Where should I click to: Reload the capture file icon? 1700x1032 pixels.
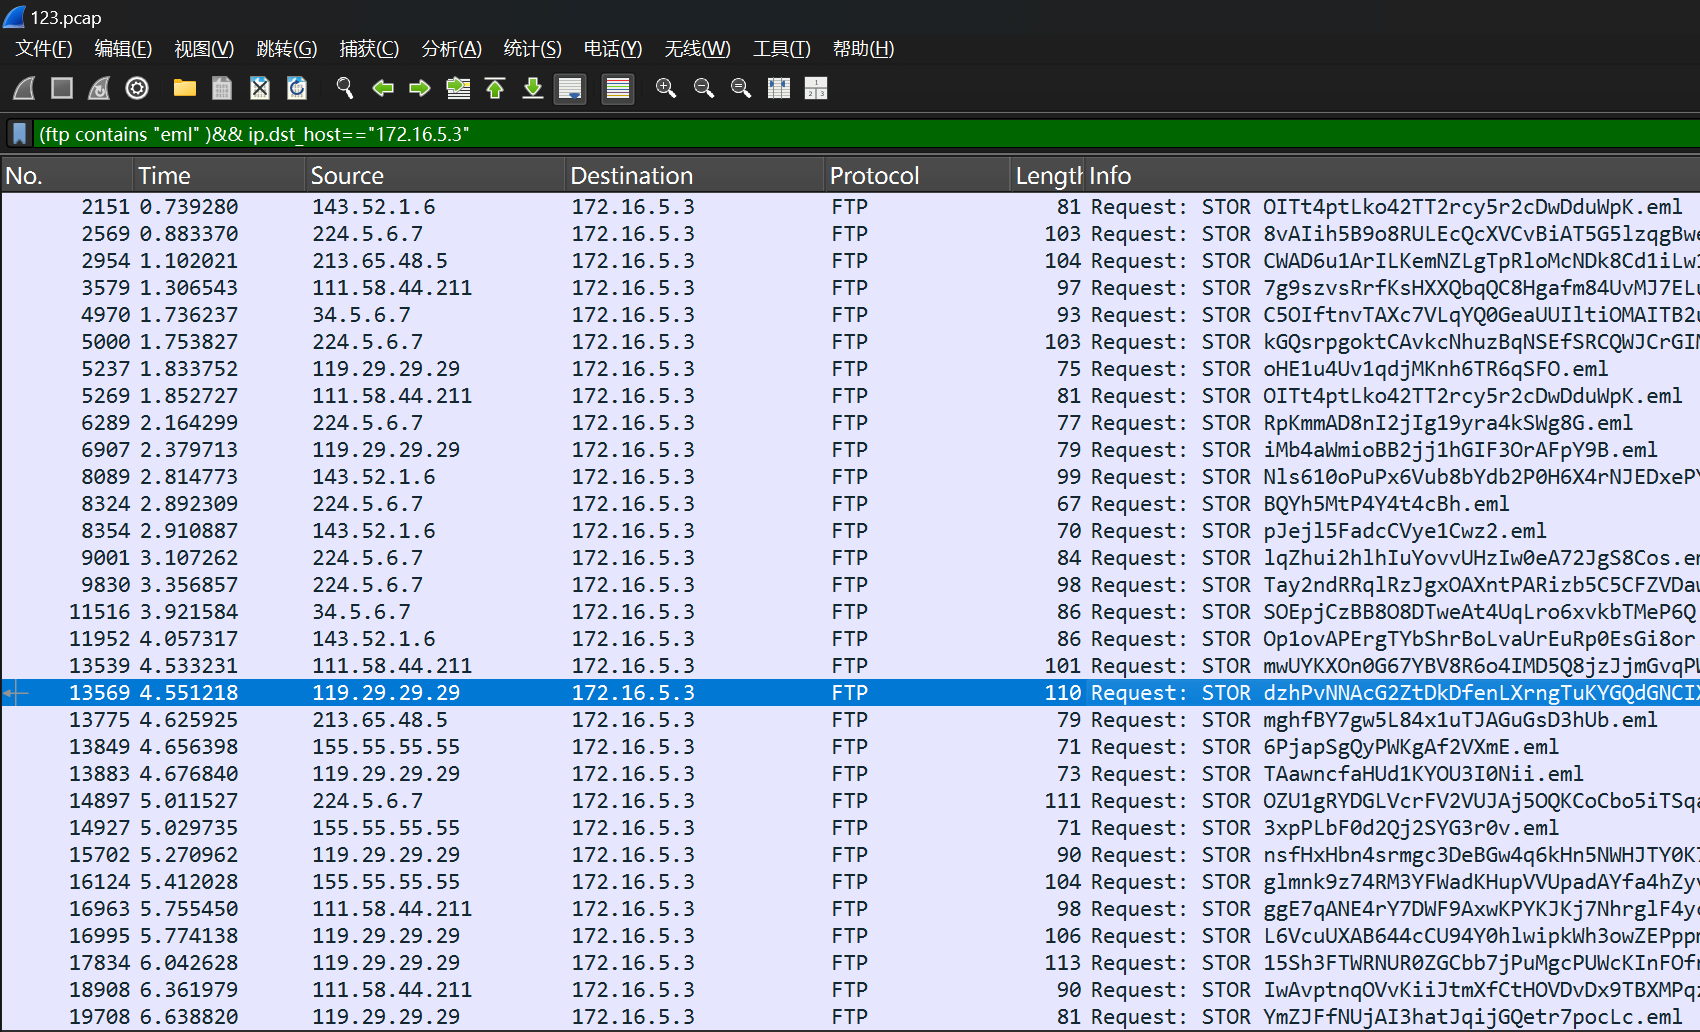297,88
